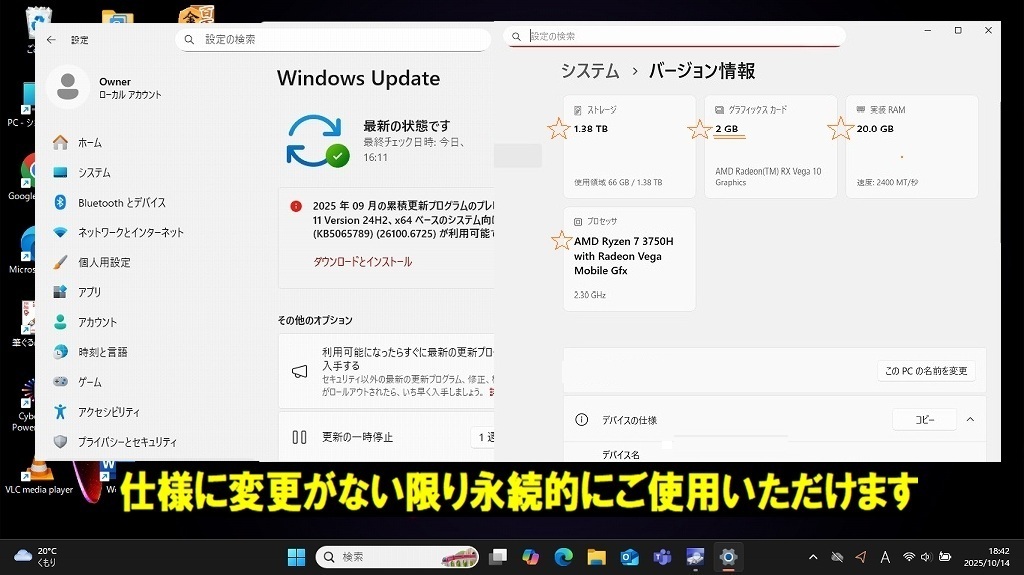The image size is (1024, 575).
Task: Click the 2.30 GHz processor speed text
Action: click(x=590, y=295)
